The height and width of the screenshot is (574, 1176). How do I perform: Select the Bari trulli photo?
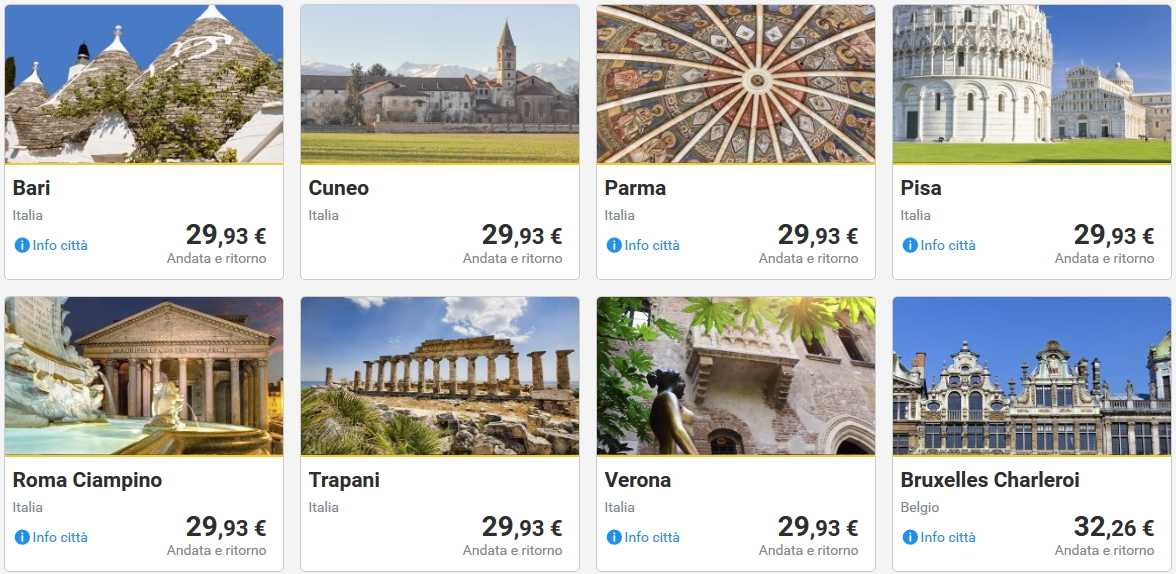(144, 84)
